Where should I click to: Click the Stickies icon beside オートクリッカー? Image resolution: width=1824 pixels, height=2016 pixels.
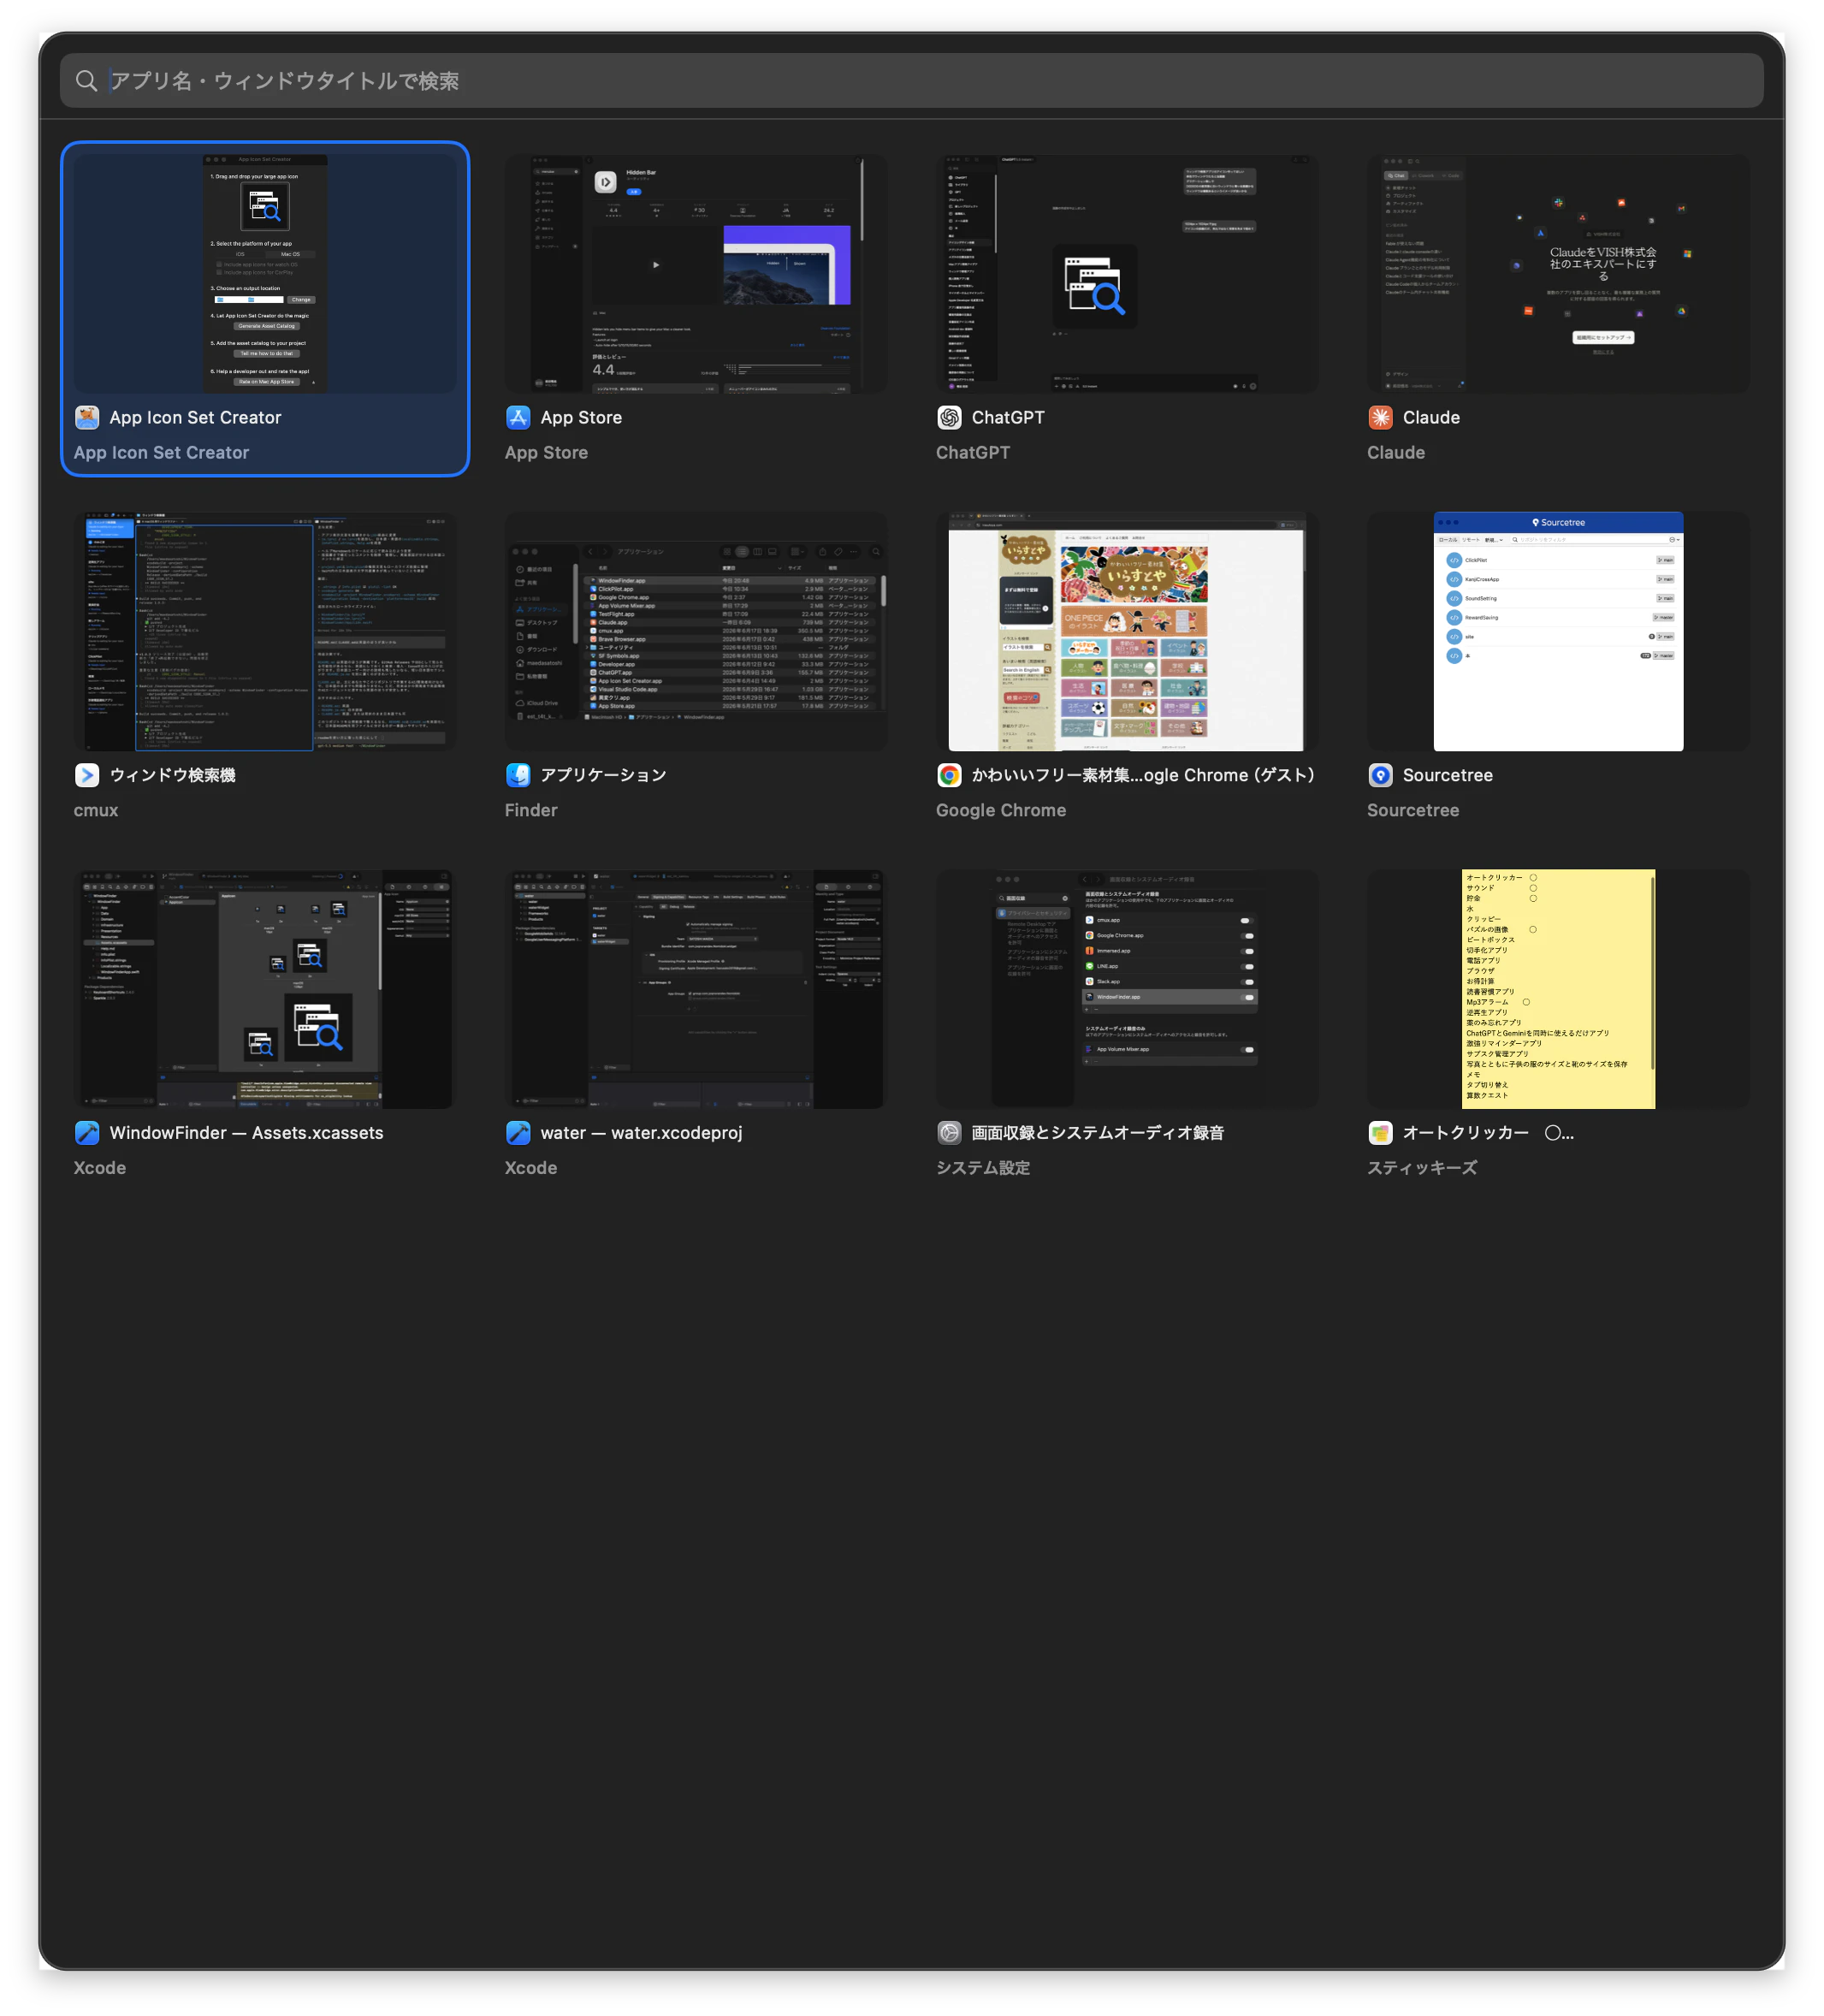(1380, 1132)
